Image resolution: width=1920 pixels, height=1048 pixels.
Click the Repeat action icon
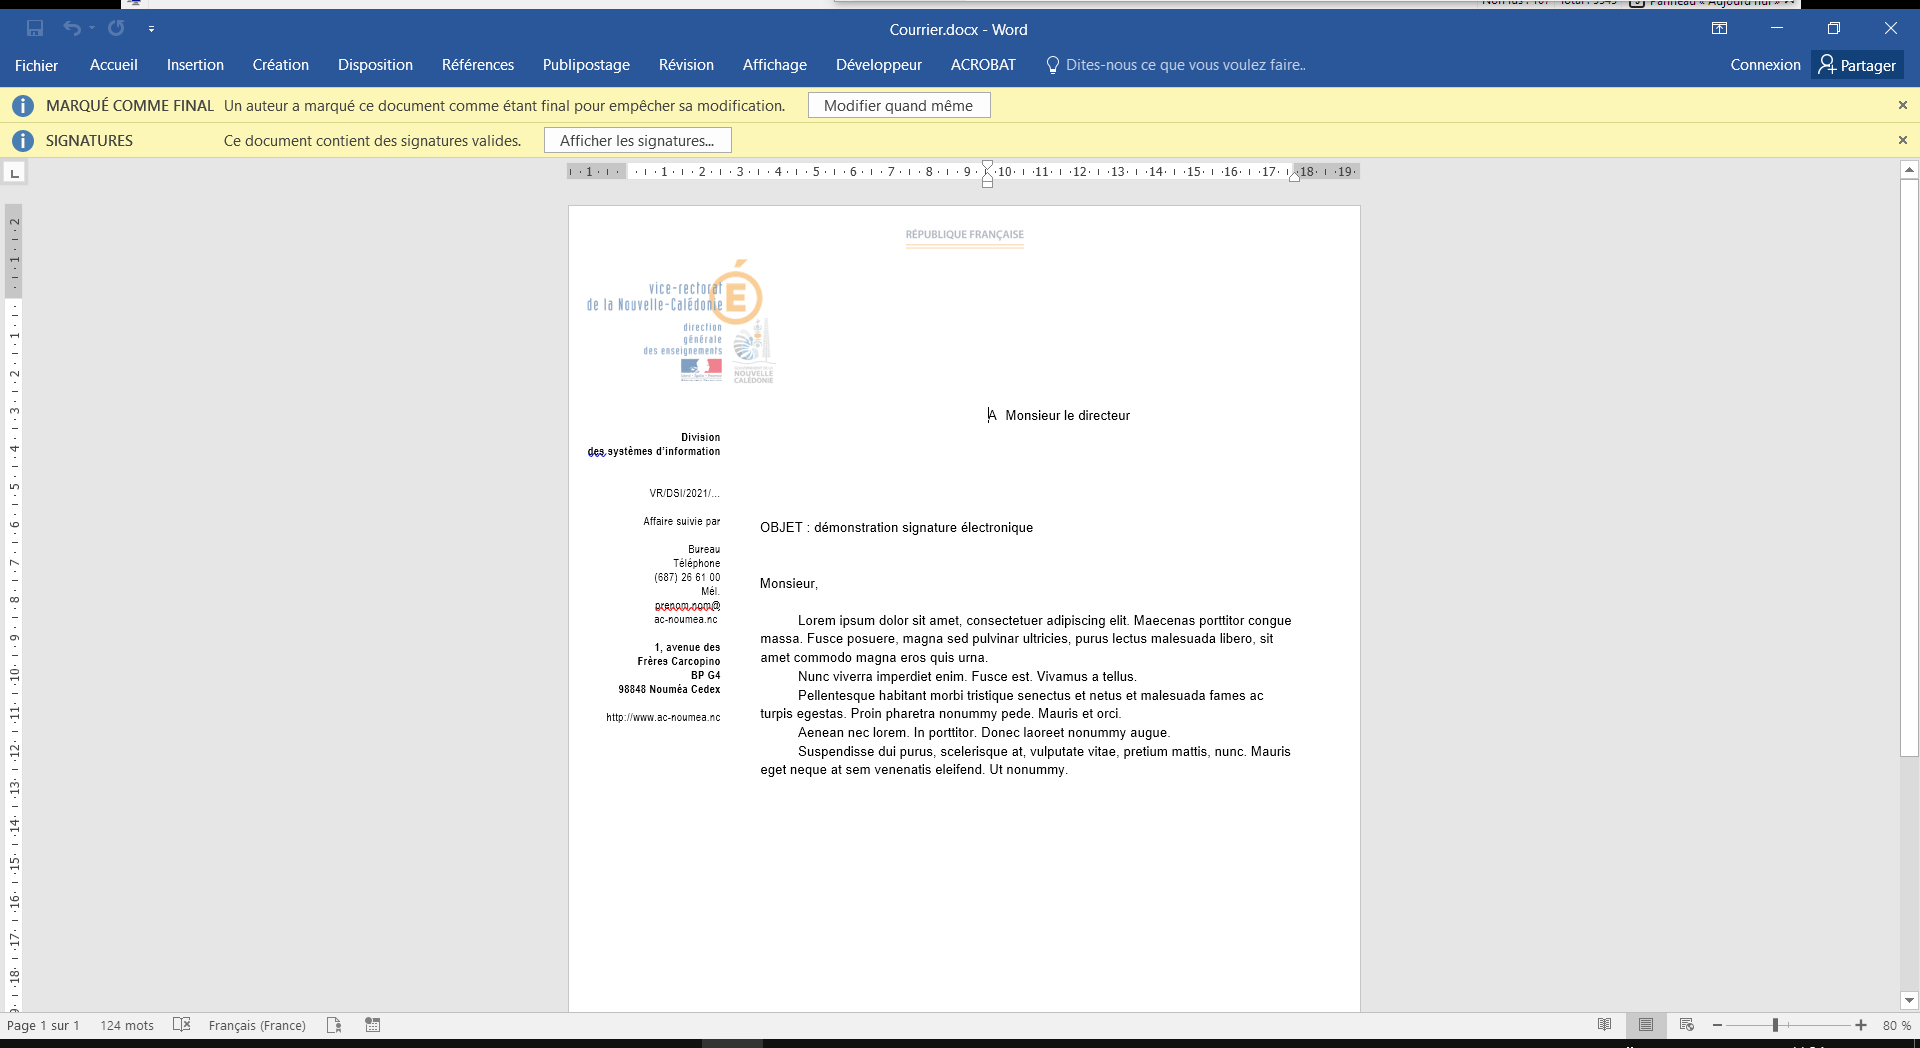[117, 28]
